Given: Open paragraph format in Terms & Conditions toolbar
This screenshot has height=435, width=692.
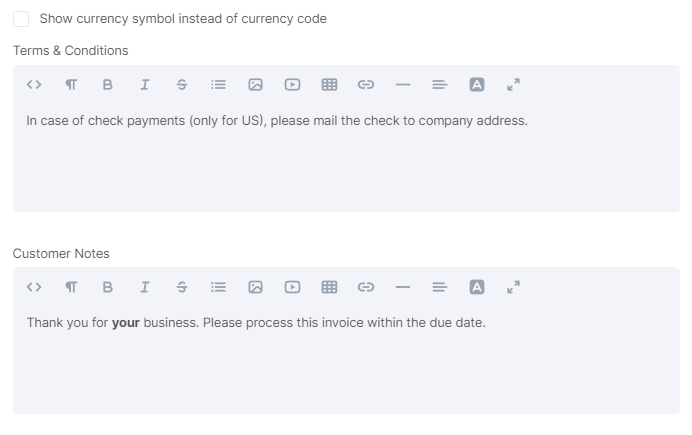Looking at the screenshot, I should (x=71, y=84).
